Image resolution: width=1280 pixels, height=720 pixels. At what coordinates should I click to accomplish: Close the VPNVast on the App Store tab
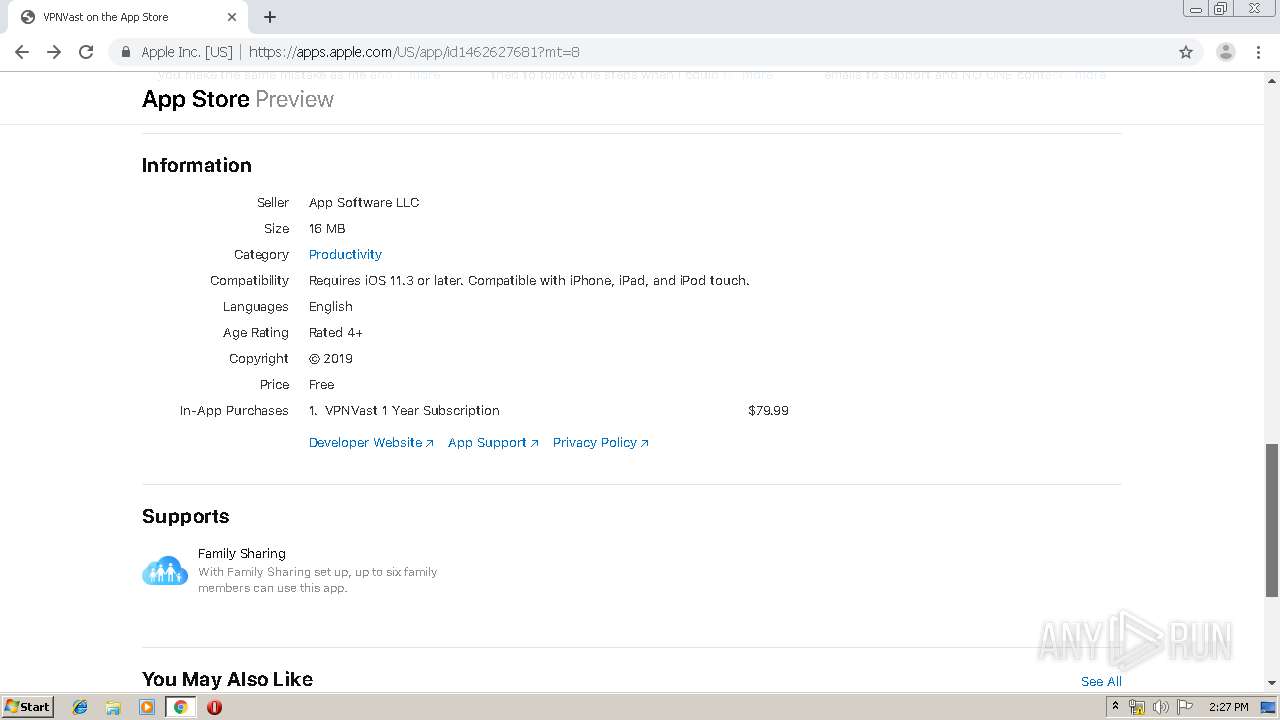pos(232,17)
